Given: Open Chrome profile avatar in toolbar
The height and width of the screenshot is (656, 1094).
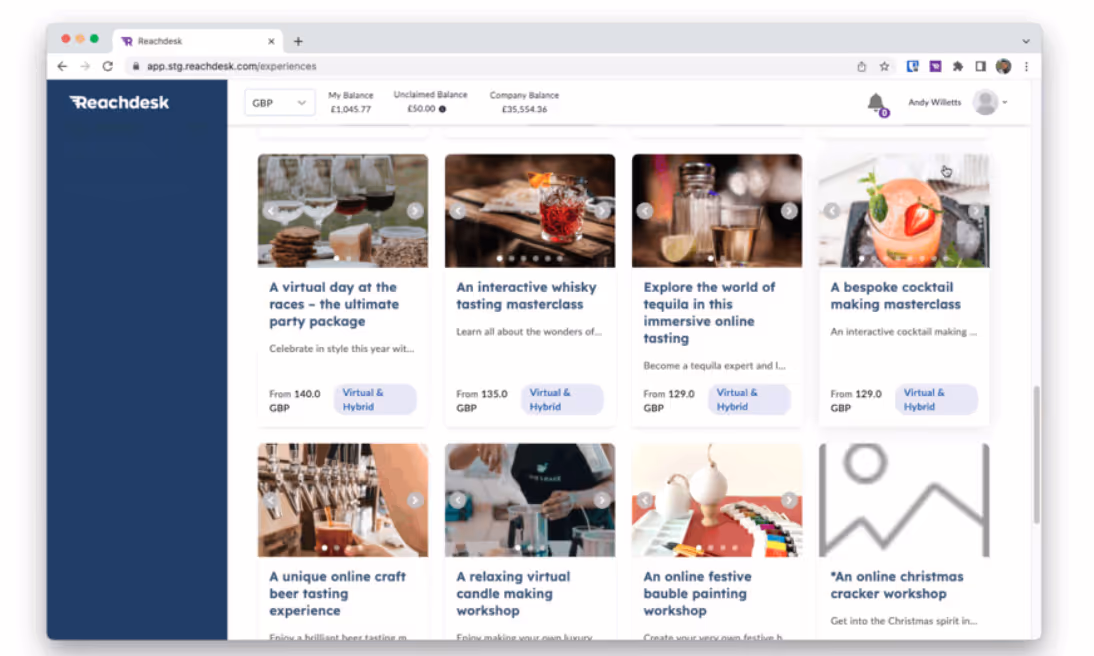Looking at the screenshot, I should coord(1003,66).
